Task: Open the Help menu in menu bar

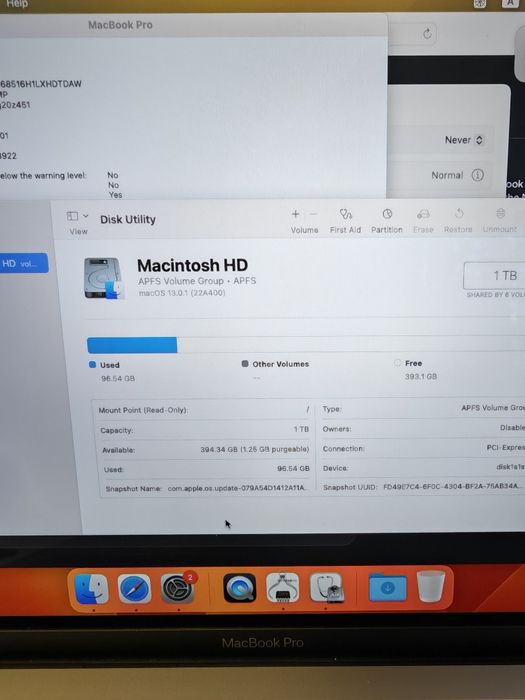Action: [x=17, y=4]
